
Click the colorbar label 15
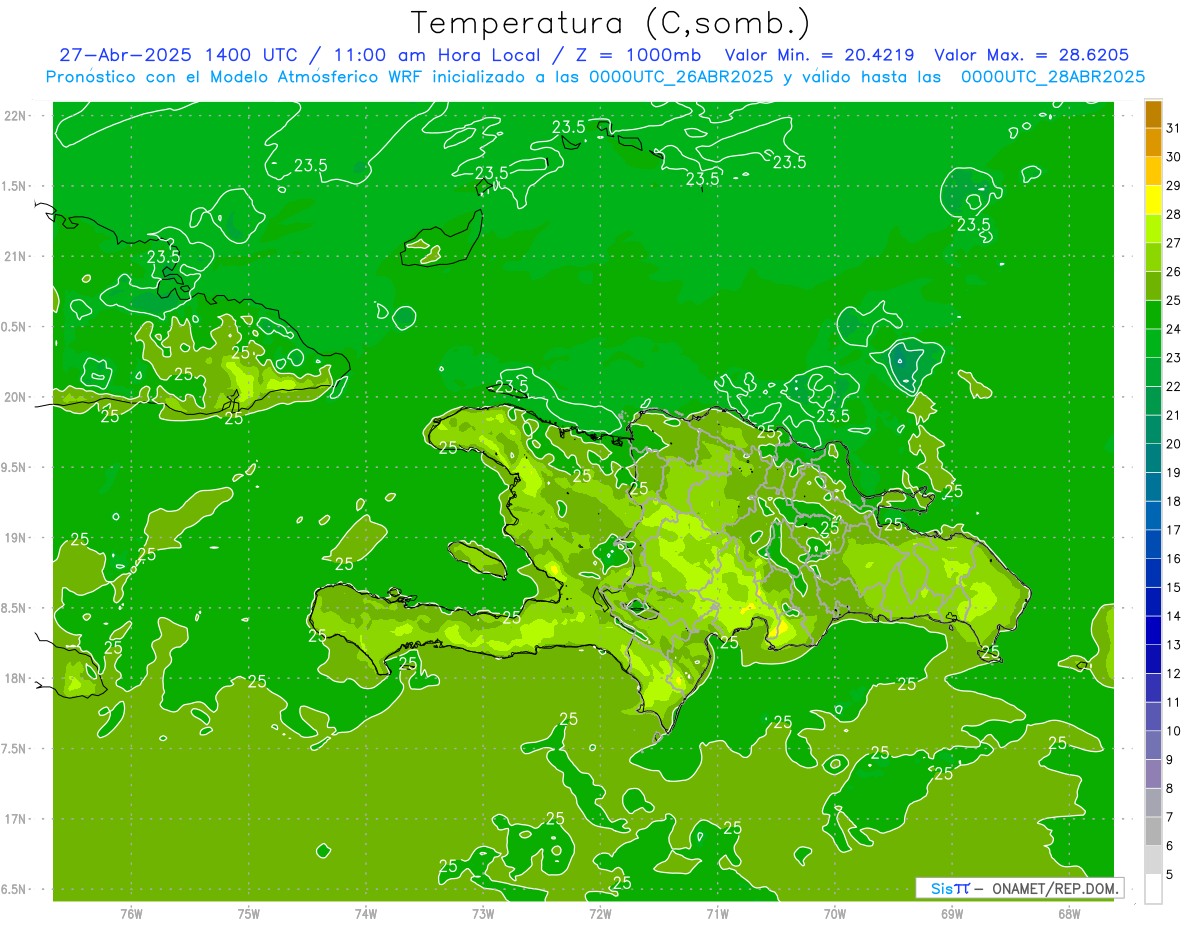click(x=1173, y=587)
